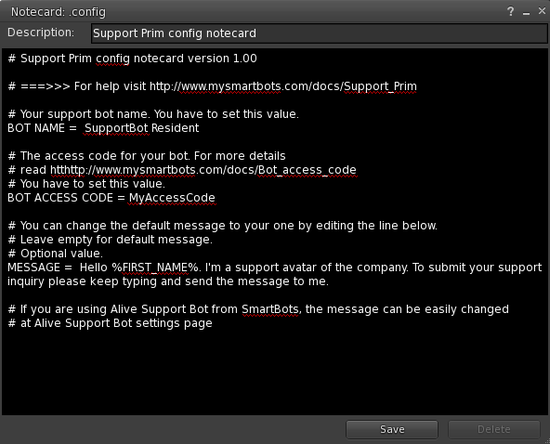This screenshot has height=444, width=550.
Task: Save the notecard with Save button
Action: [392, 429]
